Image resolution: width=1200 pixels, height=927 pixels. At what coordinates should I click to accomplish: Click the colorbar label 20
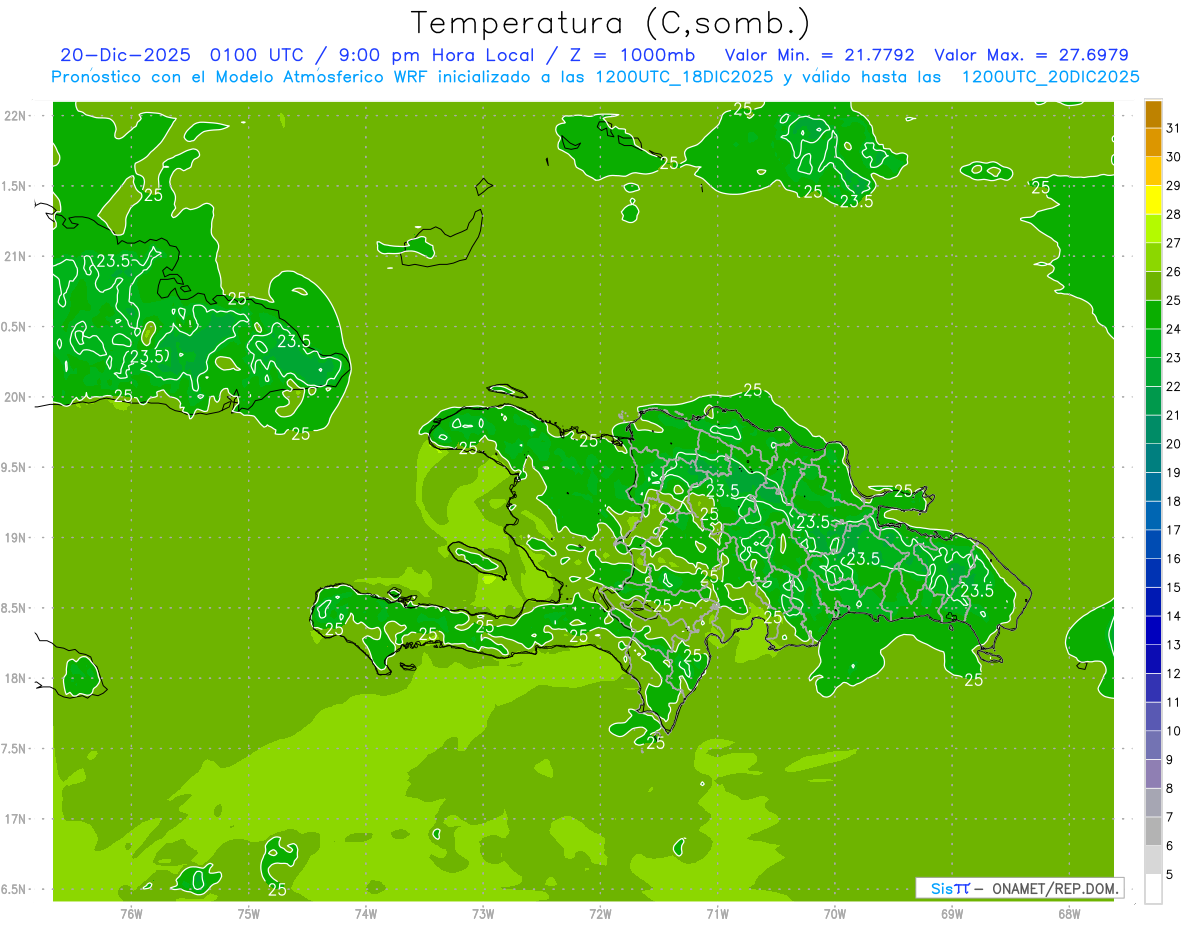(1173, 444)
